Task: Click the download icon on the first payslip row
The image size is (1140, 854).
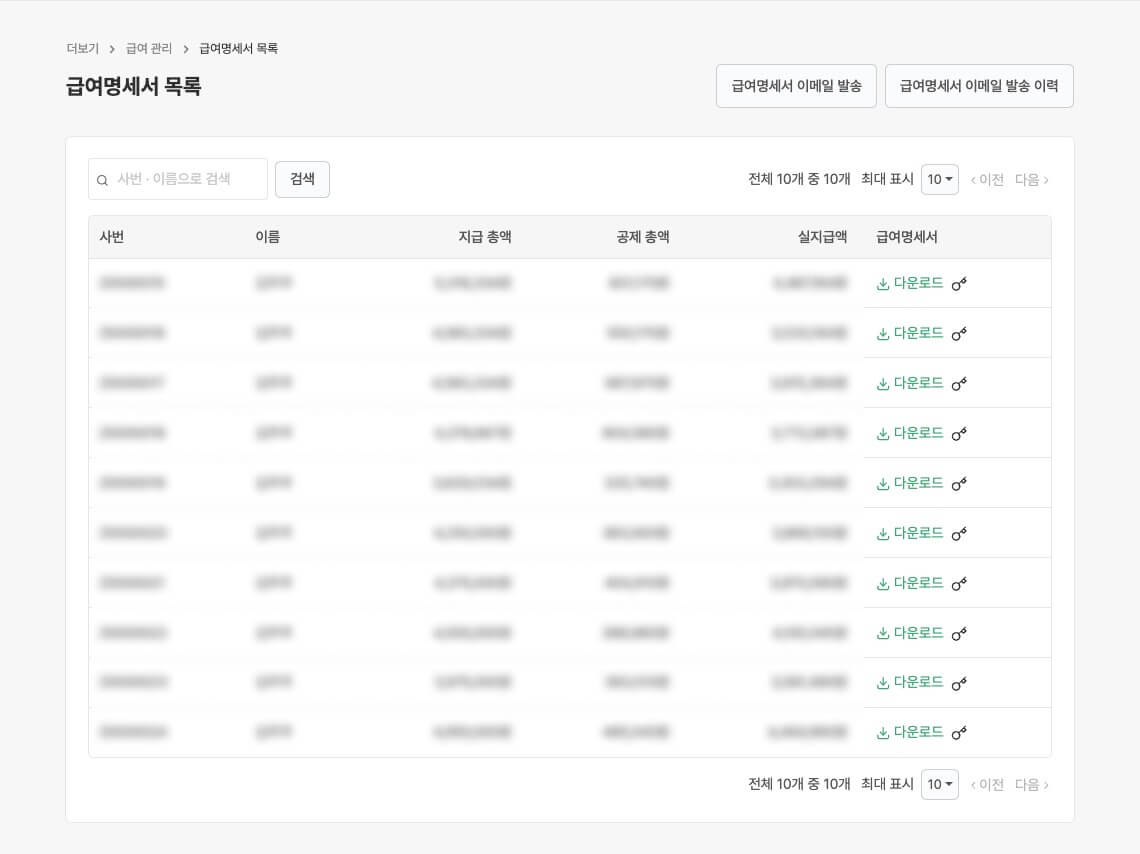Action: point(882,283)
